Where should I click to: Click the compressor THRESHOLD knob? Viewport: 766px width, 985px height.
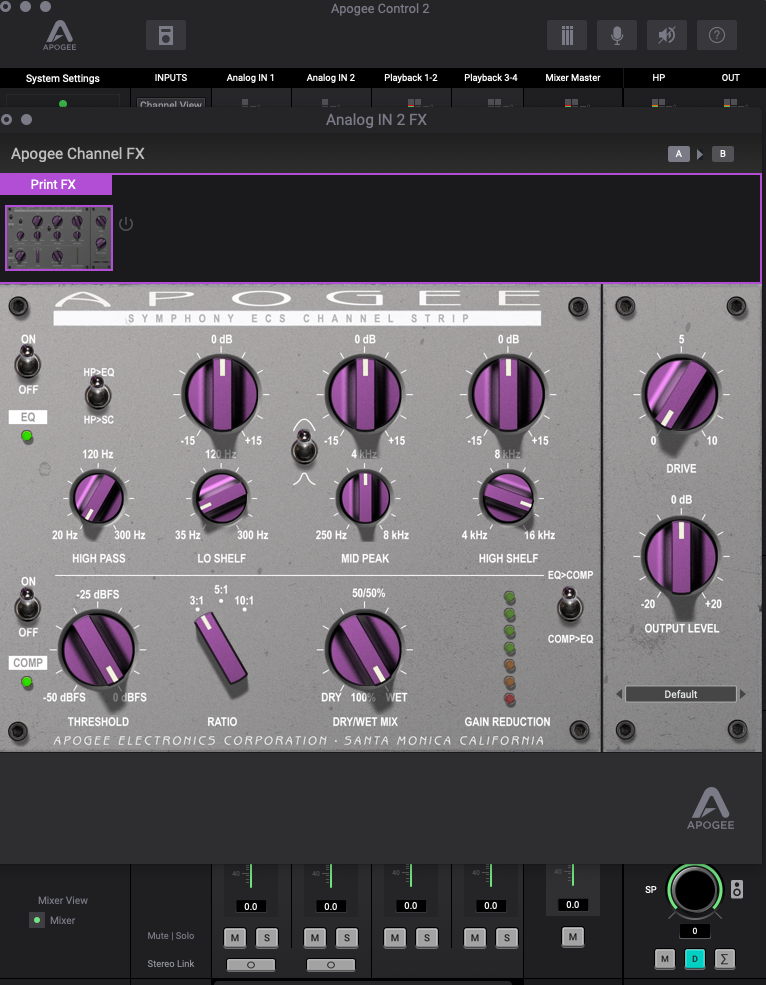pos(97,648)
